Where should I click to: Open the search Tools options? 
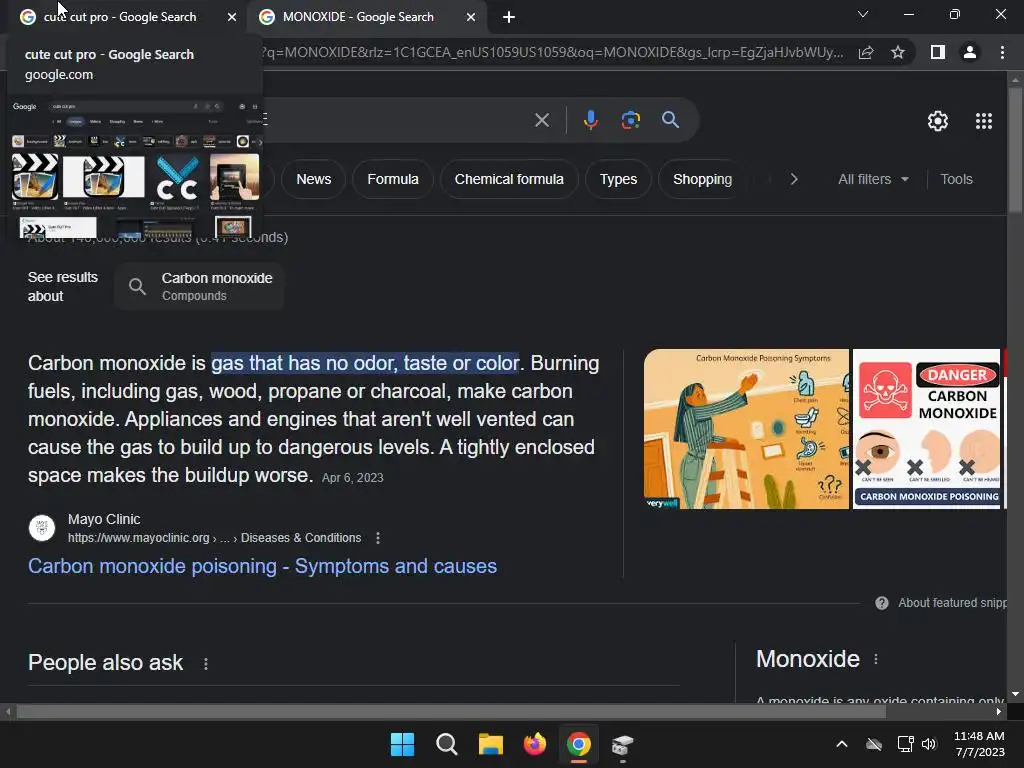click(956, 179)
